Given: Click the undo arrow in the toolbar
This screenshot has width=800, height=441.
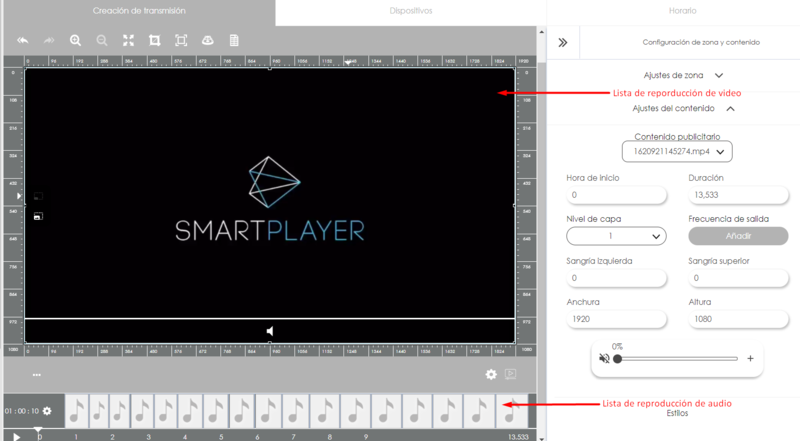Looking at the screenshot, I should click(23, 41).
